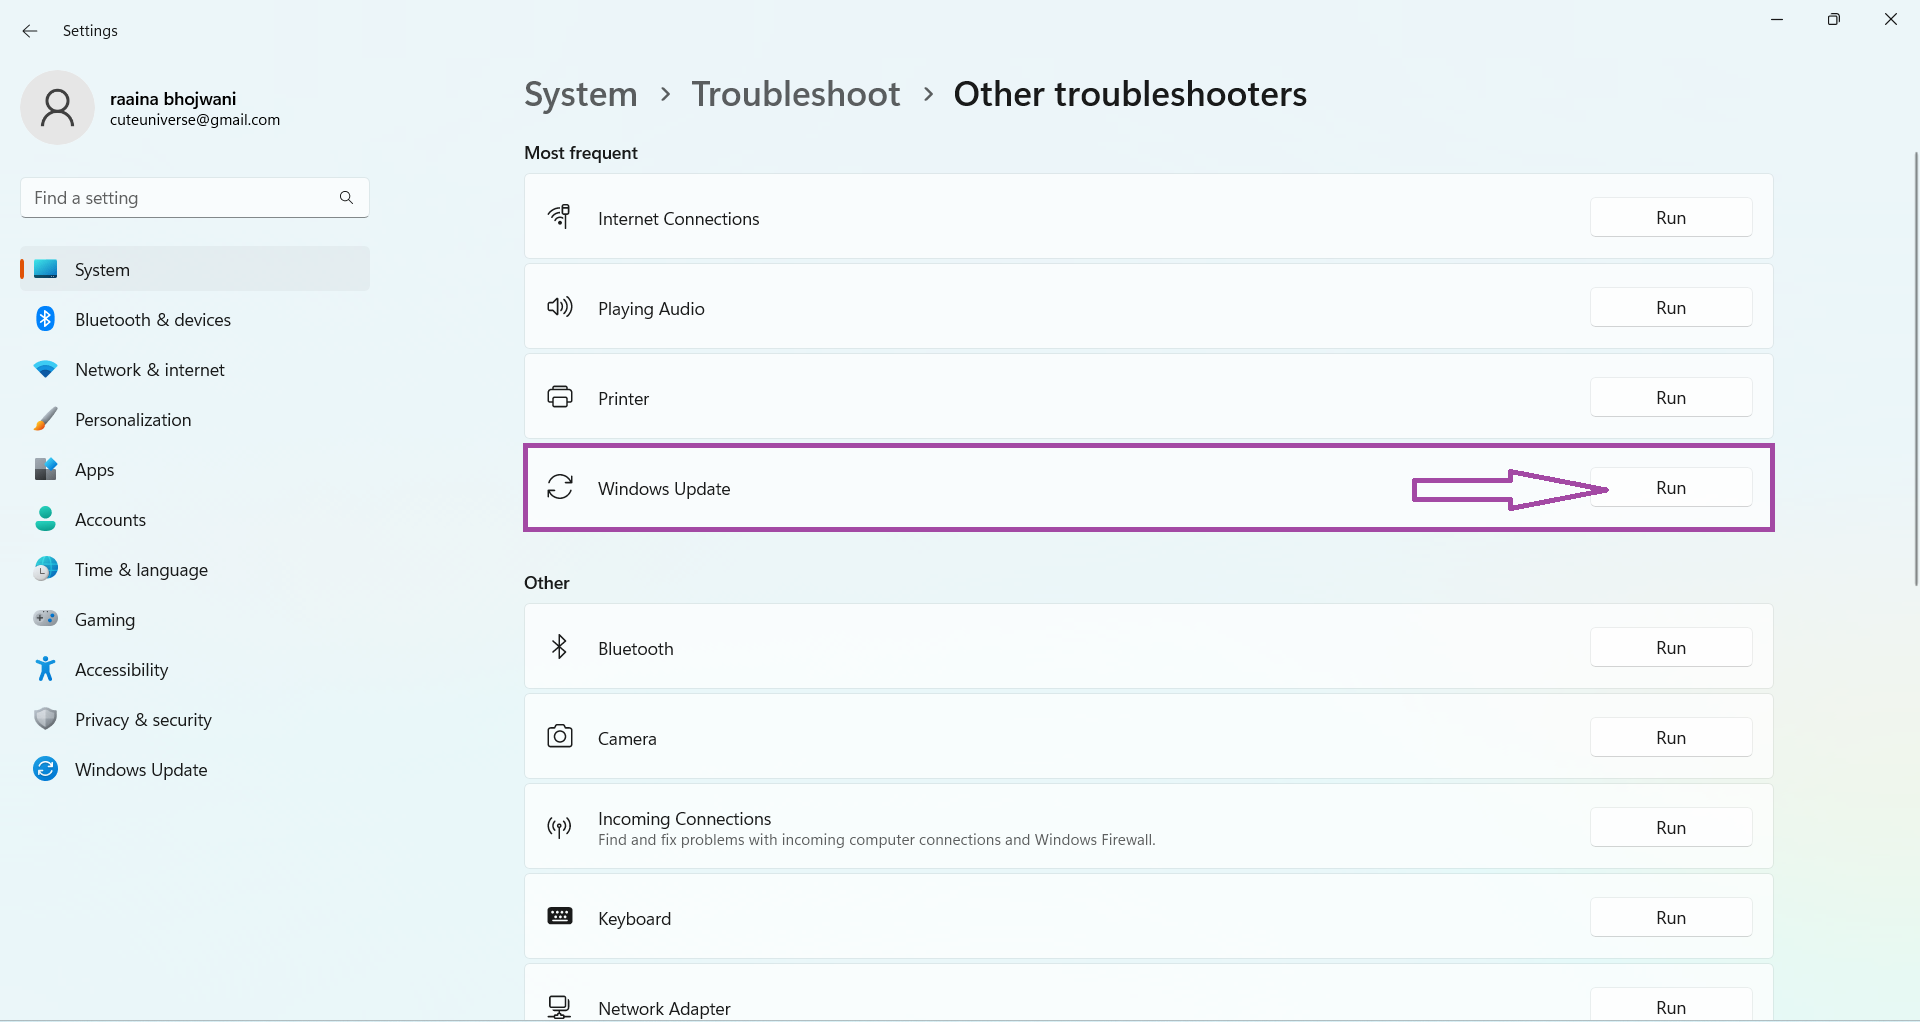
Task: Open Time & language settings
Action: (141, 570)
